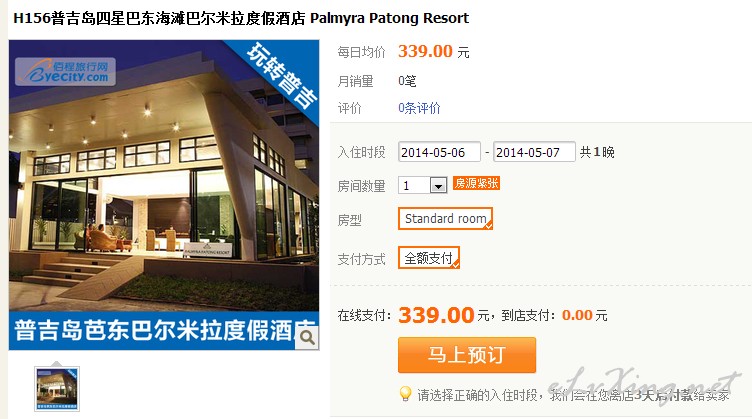Screen dimensions: 752x419
Task: Select the small hotel thumbnail image
Action: click(x=57, y=389)
